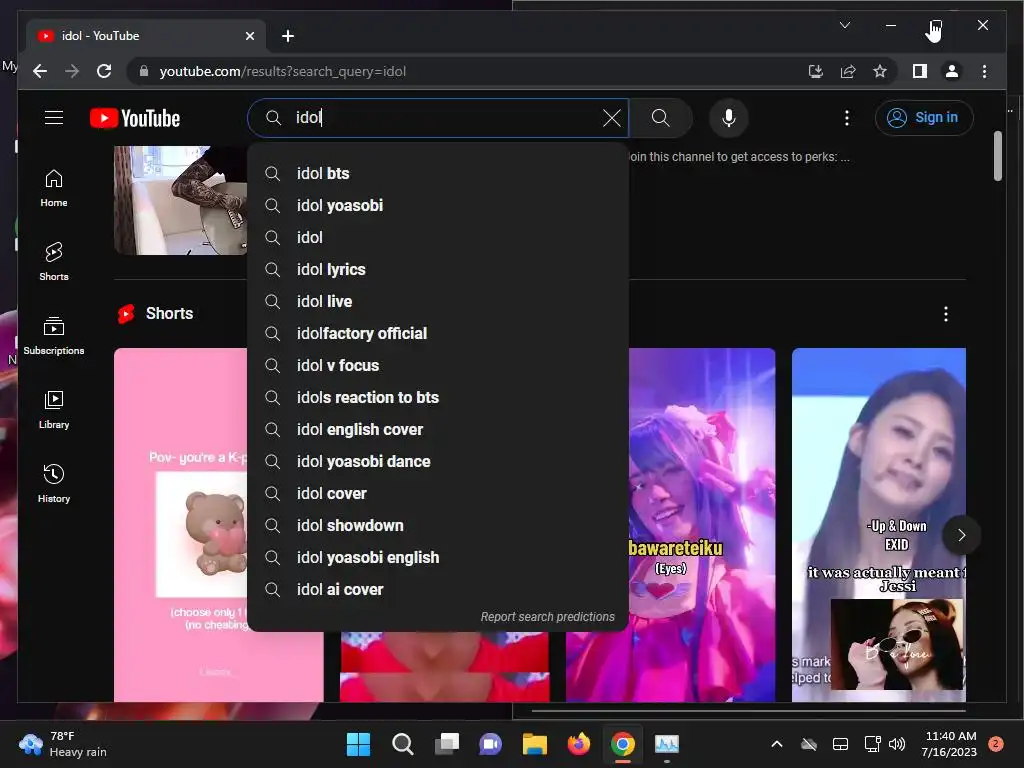The width and height of the screenshot is (1024, 768).
Task: Pick suggestion 'idol ai cover'
Action: pos(438,590)
